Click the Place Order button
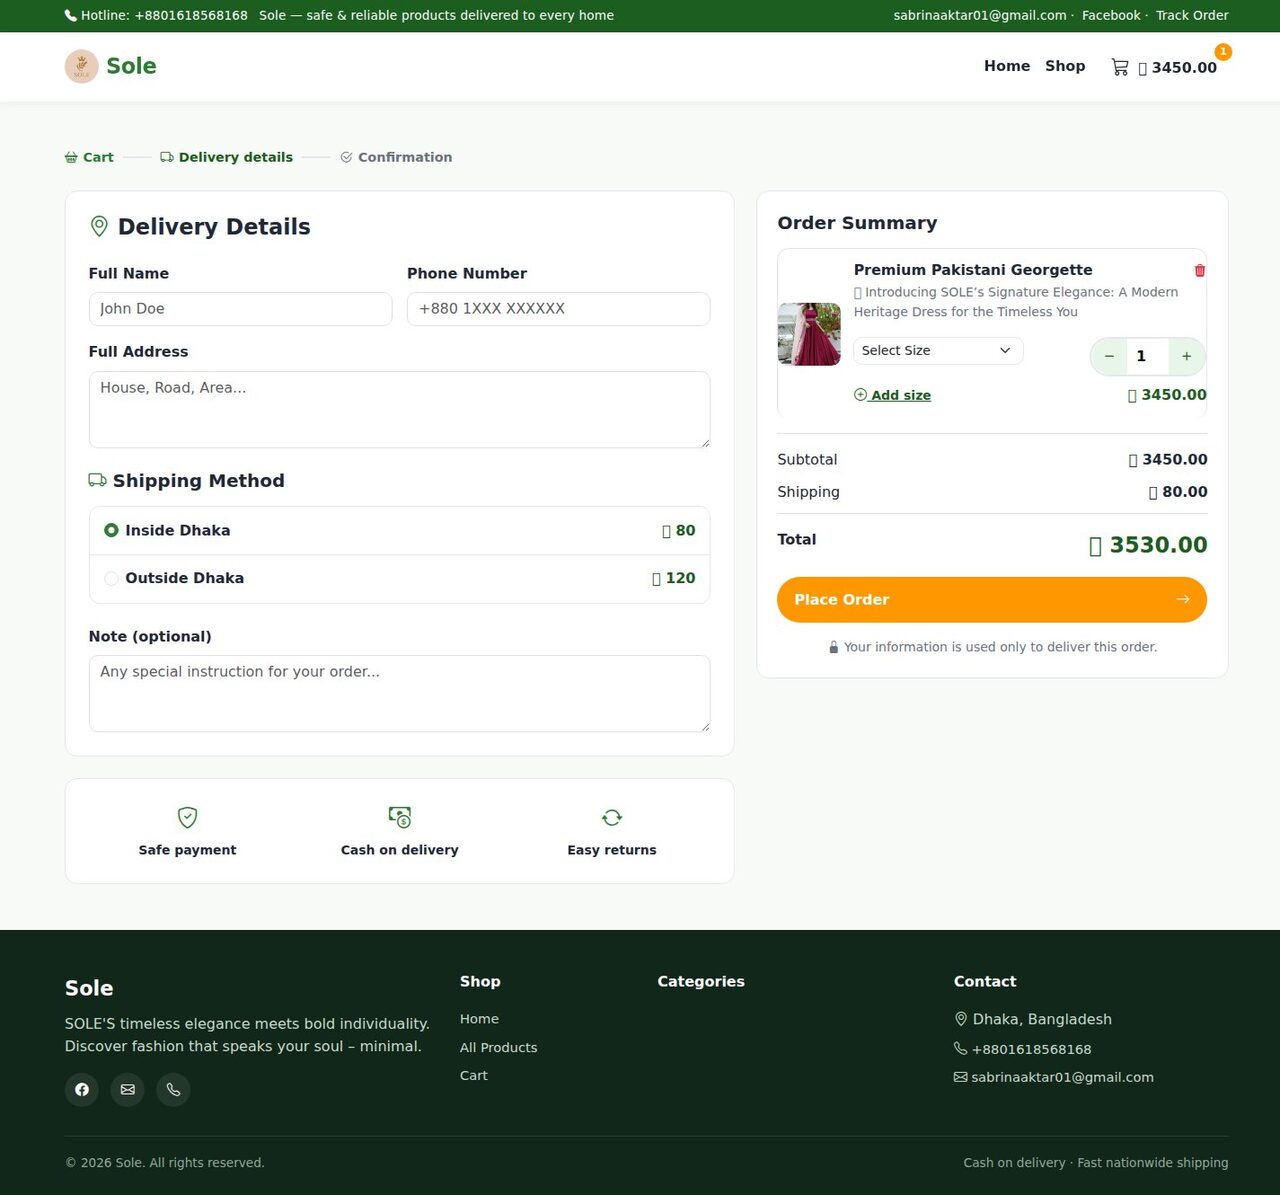Screen dimensions: 1280x1195 [992, 600]
